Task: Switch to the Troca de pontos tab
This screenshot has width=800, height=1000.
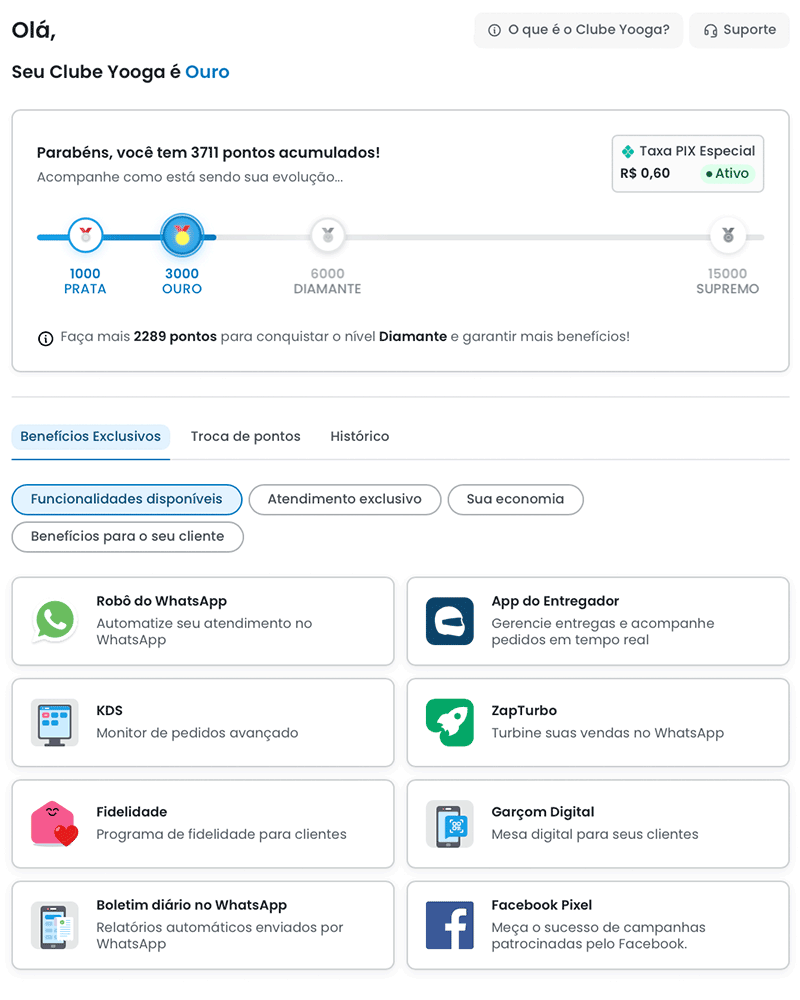Action: (x=245, y=437)
